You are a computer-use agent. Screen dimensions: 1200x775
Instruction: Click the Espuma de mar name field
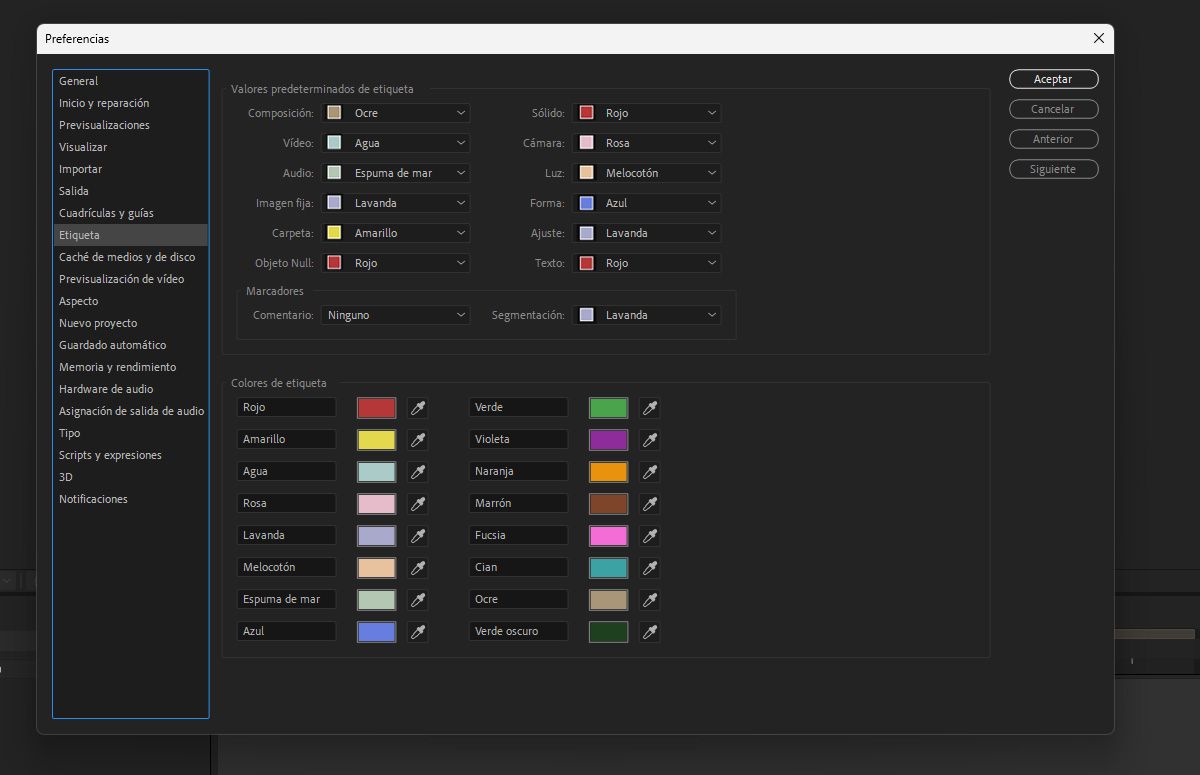pos(287,599)
